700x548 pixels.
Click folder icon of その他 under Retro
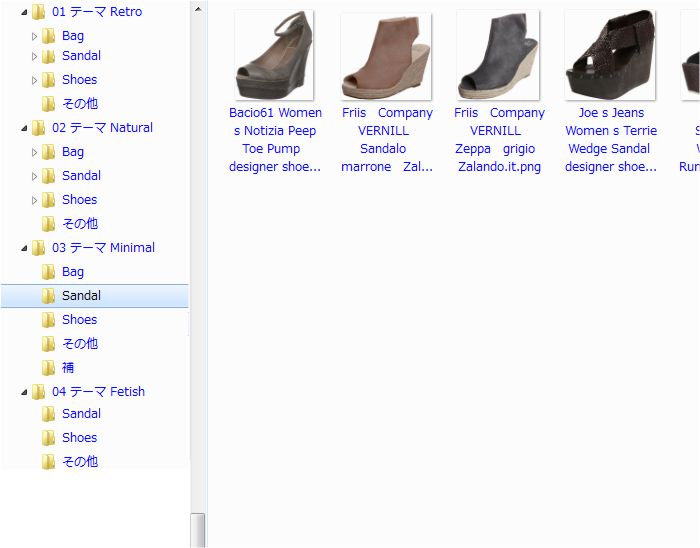point(48,104)
